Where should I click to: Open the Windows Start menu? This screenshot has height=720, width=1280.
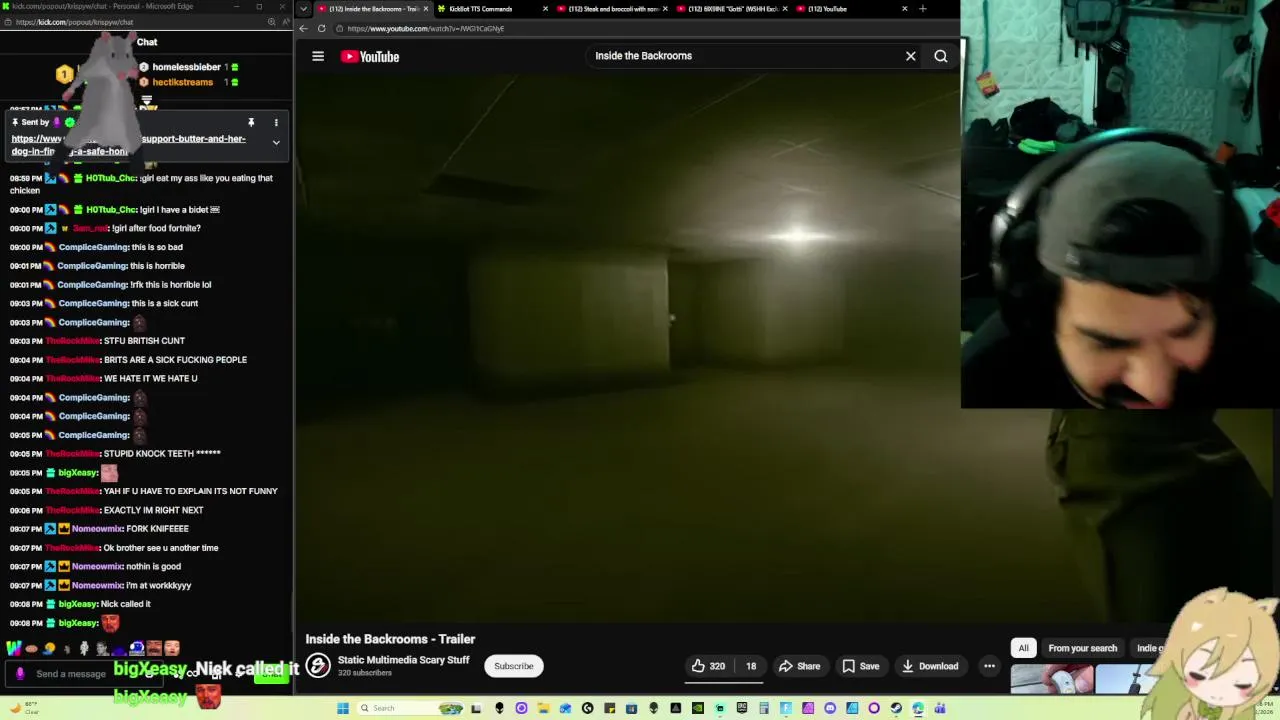point(343,708)
